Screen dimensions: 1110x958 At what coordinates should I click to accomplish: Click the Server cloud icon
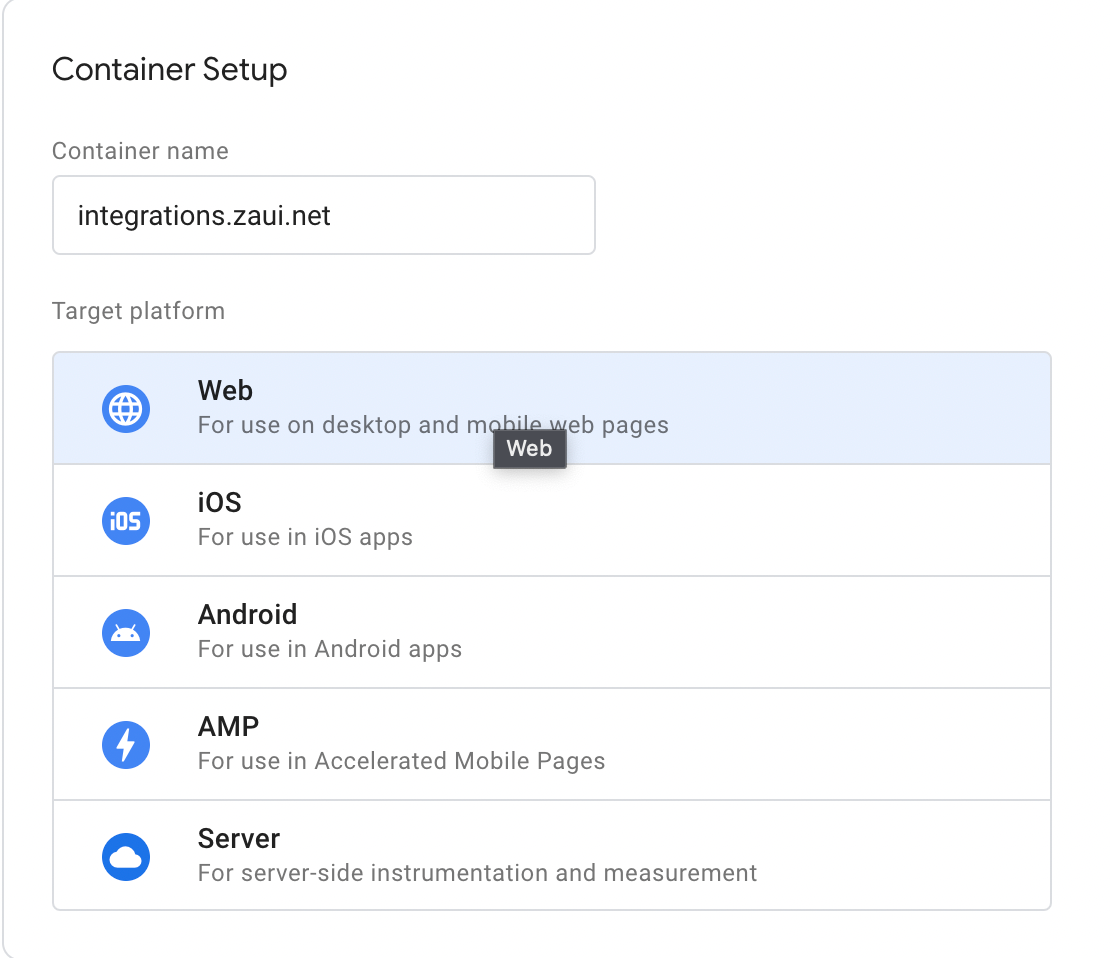pos(126,857)
